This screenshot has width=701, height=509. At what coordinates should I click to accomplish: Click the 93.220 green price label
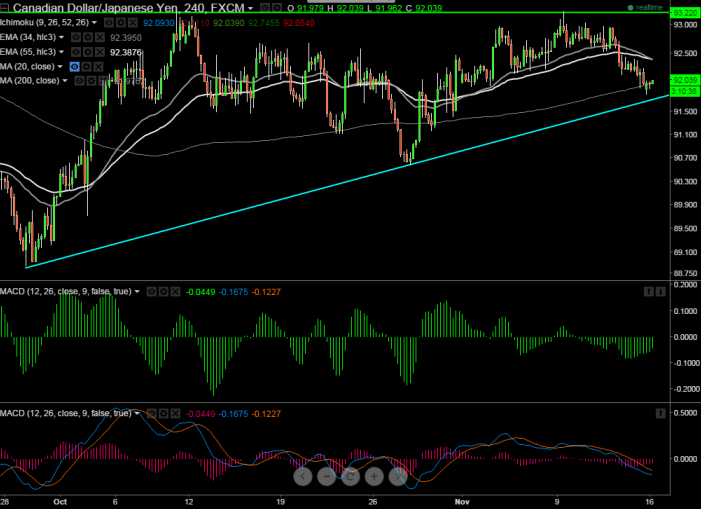[x=684, y=13]
